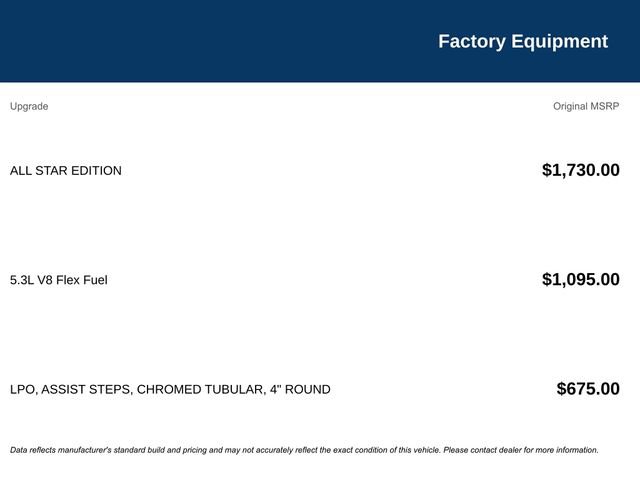Viewport: 640px width, 480px height.
Task: Select the Original MSRP column label
Action: coord(586,106)
